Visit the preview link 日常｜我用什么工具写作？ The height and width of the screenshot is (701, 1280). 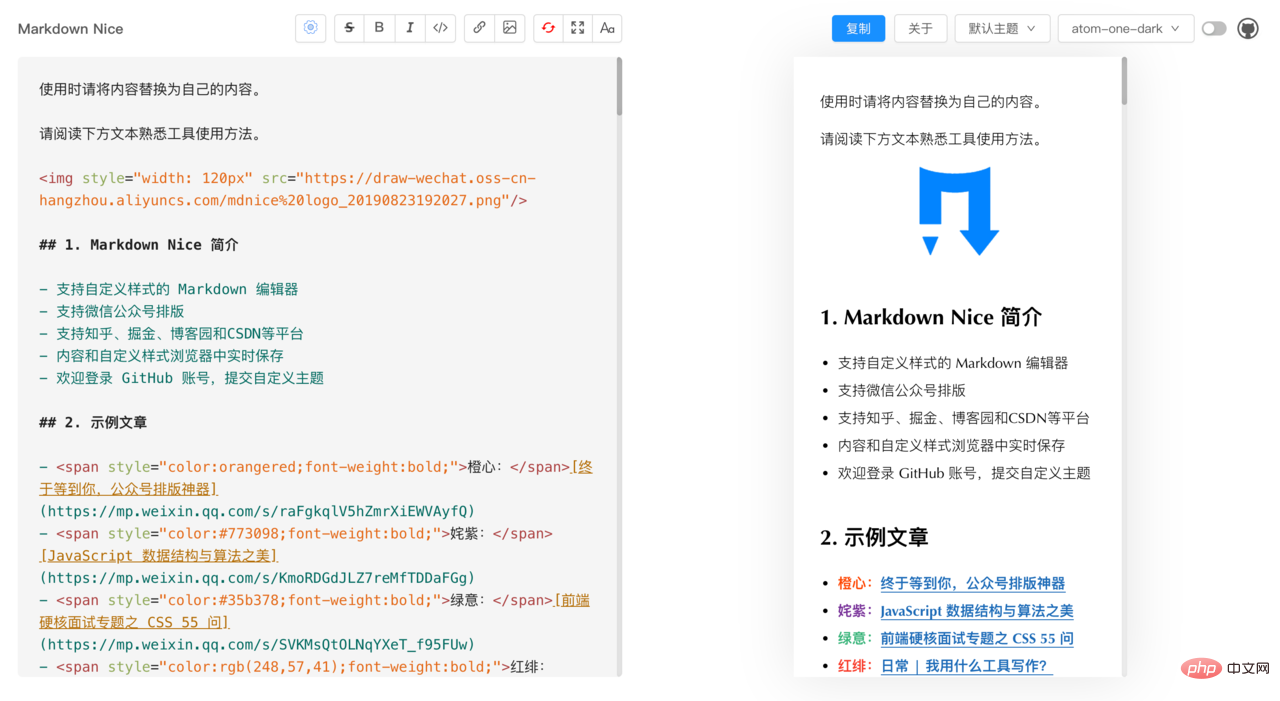(967, 666)
